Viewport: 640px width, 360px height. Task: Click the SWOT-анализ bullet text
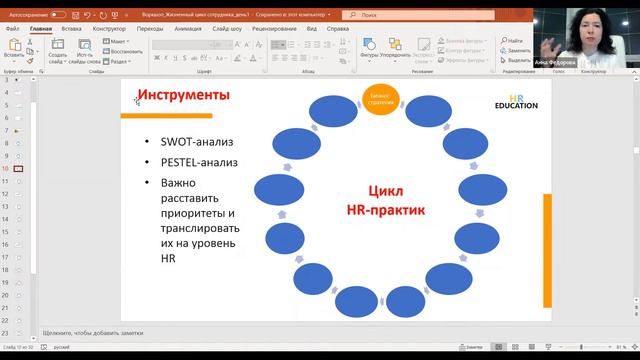pos(197,142)
